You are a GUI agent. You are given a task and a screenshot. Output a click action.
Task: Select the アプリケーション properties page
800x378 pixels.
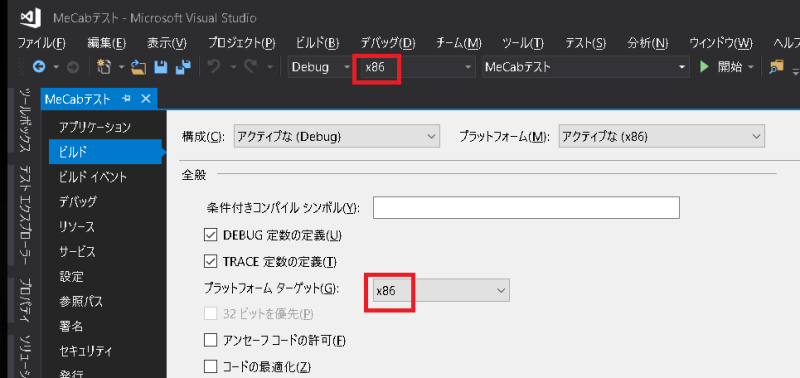[x=95, y=127]
